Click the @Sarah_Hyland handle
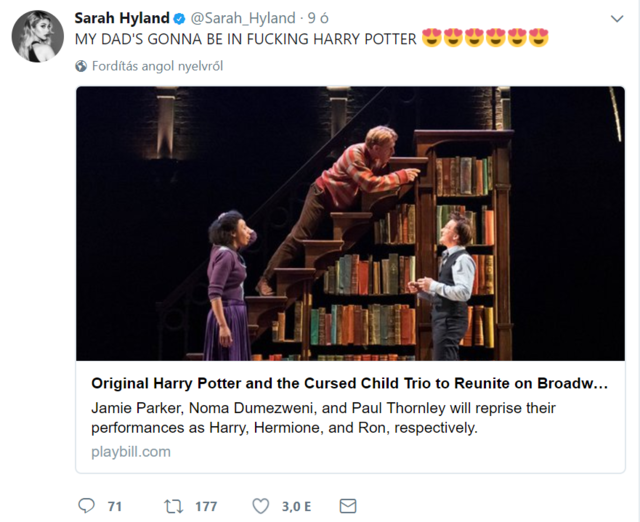This screenshot has width=640, height=522. pyautogui.click(x=243, y=18)
